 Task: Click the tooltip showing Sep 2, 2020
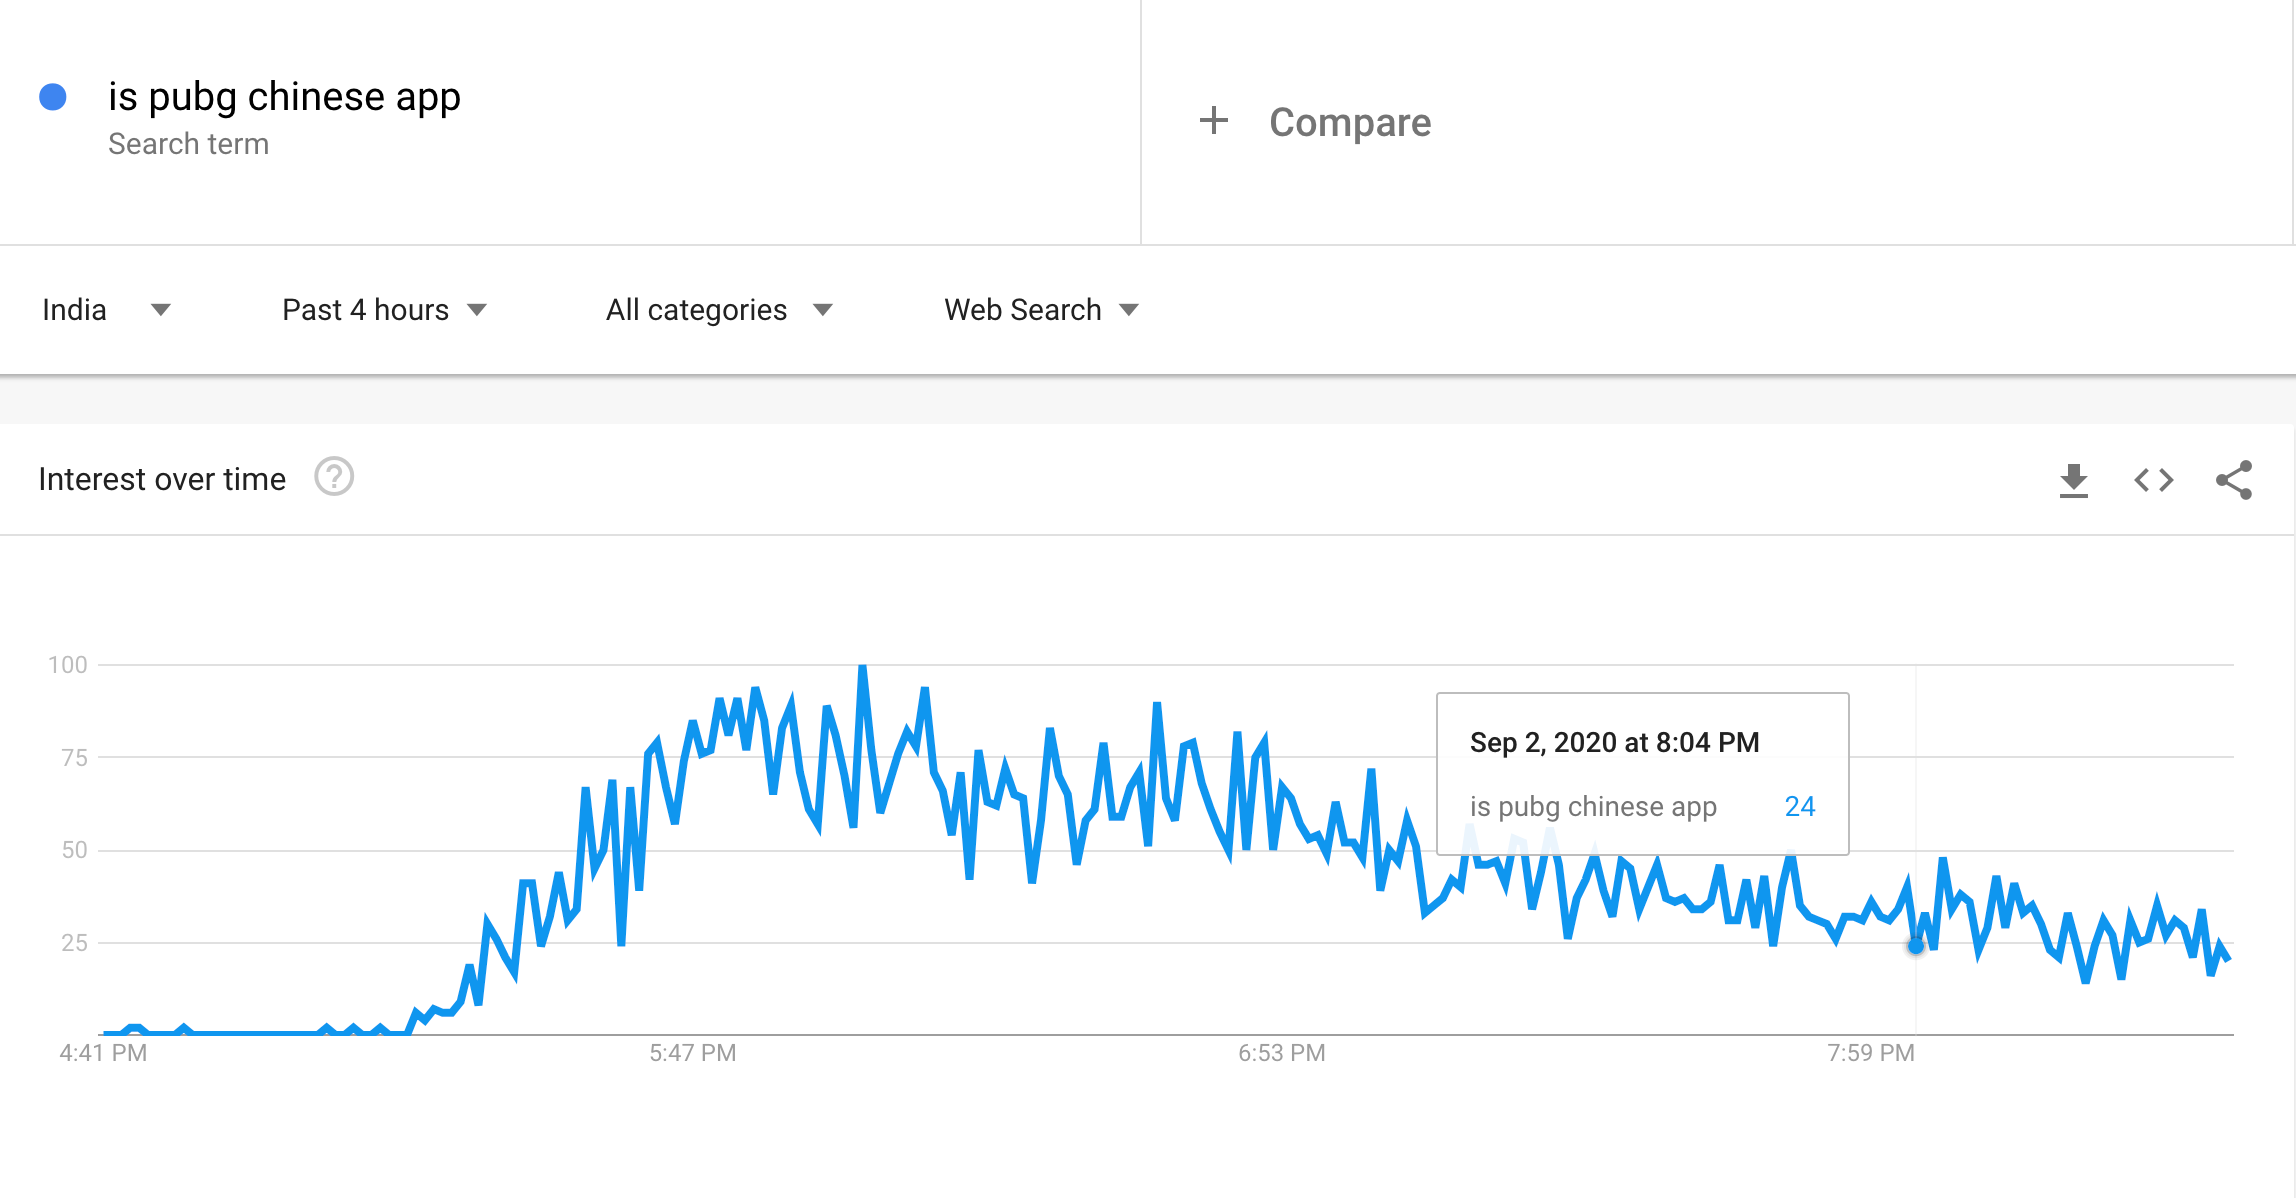1642,773
